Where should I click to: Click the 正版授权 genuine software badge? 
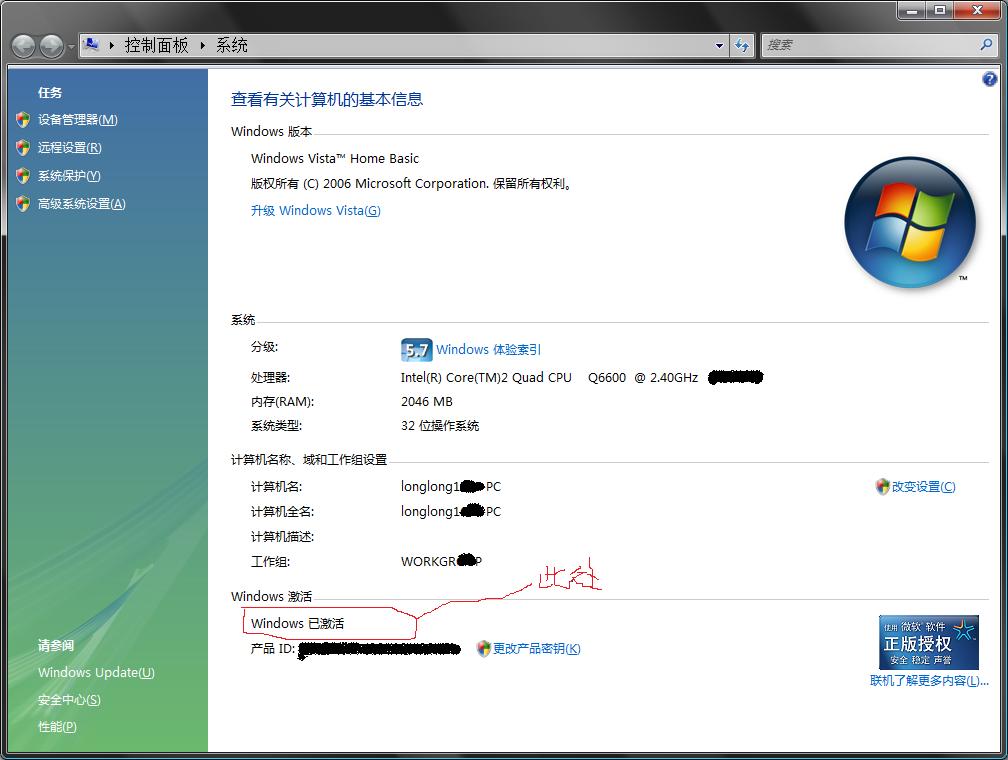[929, 642]
